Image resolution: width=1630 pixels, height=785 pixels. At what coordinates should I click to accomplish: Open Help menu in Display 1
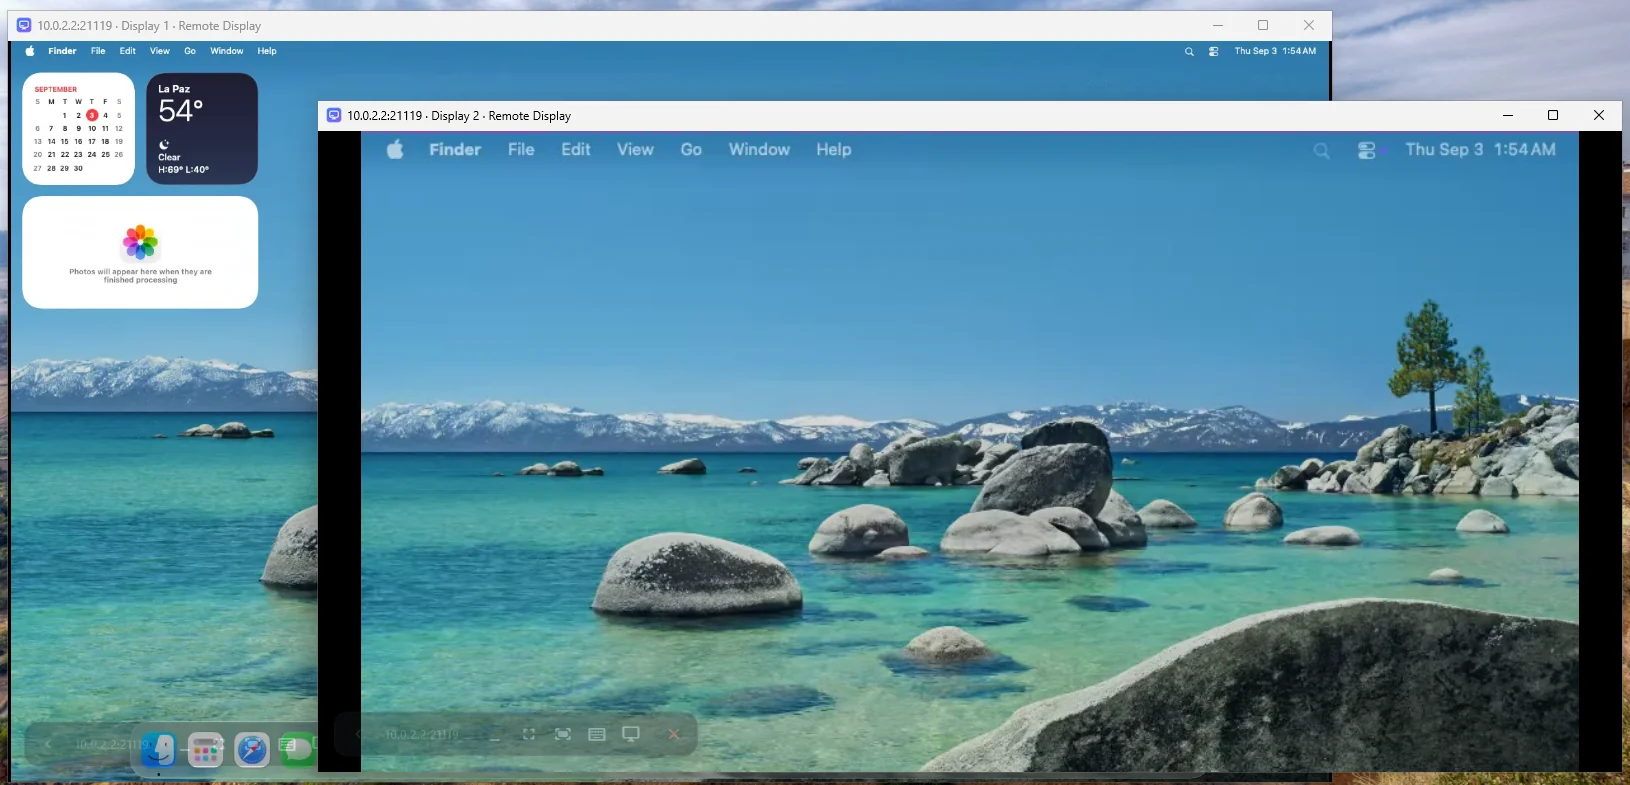(267, 51)
